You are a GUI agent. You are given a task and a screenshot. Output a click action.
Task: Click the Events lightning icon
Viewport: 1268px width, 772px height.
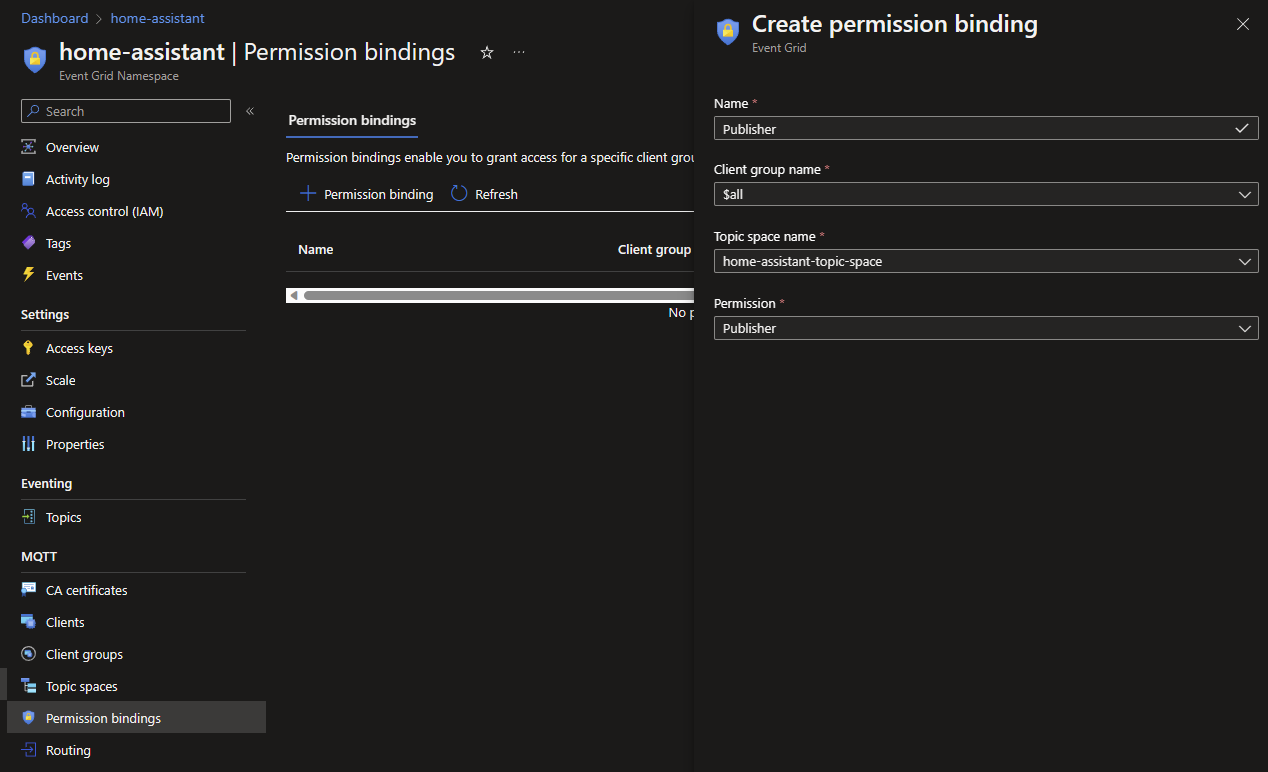point(28,275)
